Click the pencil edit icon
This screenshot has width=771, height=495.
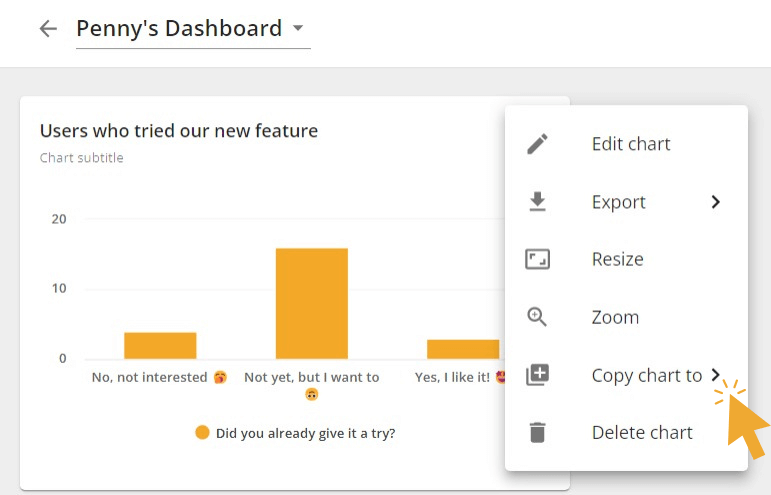538,144
